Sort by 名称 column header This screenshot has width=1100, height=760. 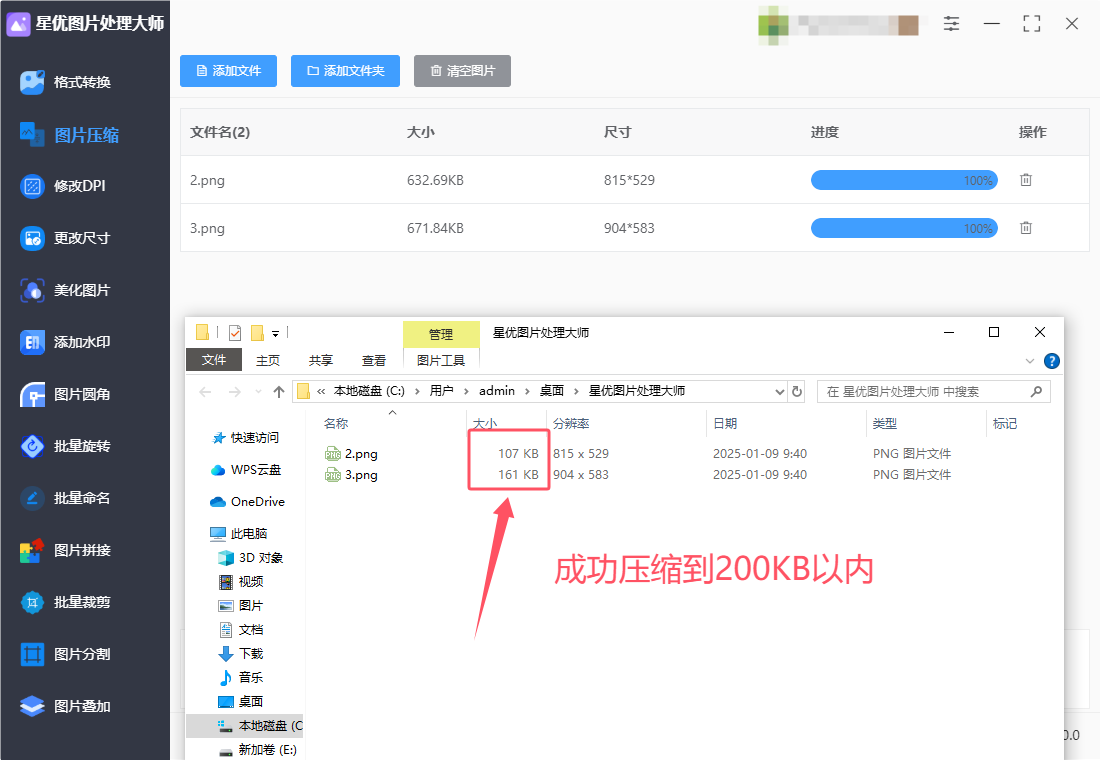tap(336, 423)
